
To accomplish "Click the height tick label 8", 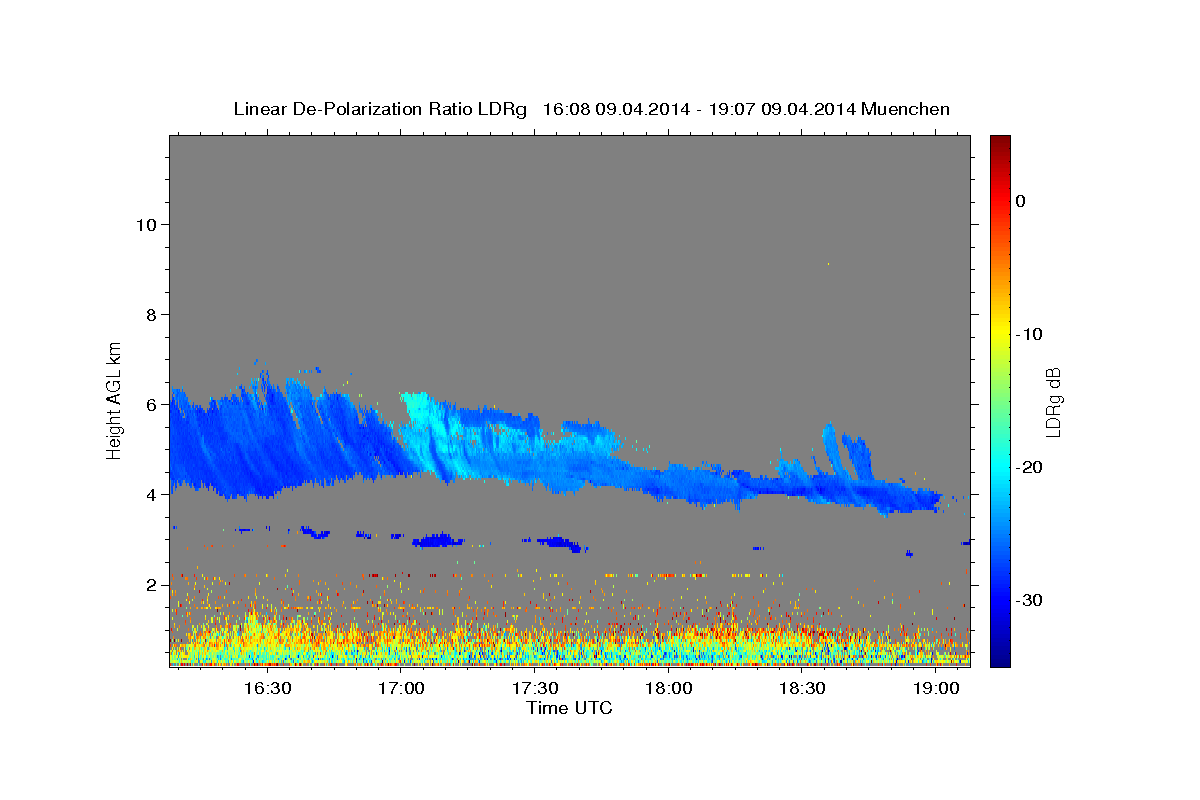I will pos(153,315).
